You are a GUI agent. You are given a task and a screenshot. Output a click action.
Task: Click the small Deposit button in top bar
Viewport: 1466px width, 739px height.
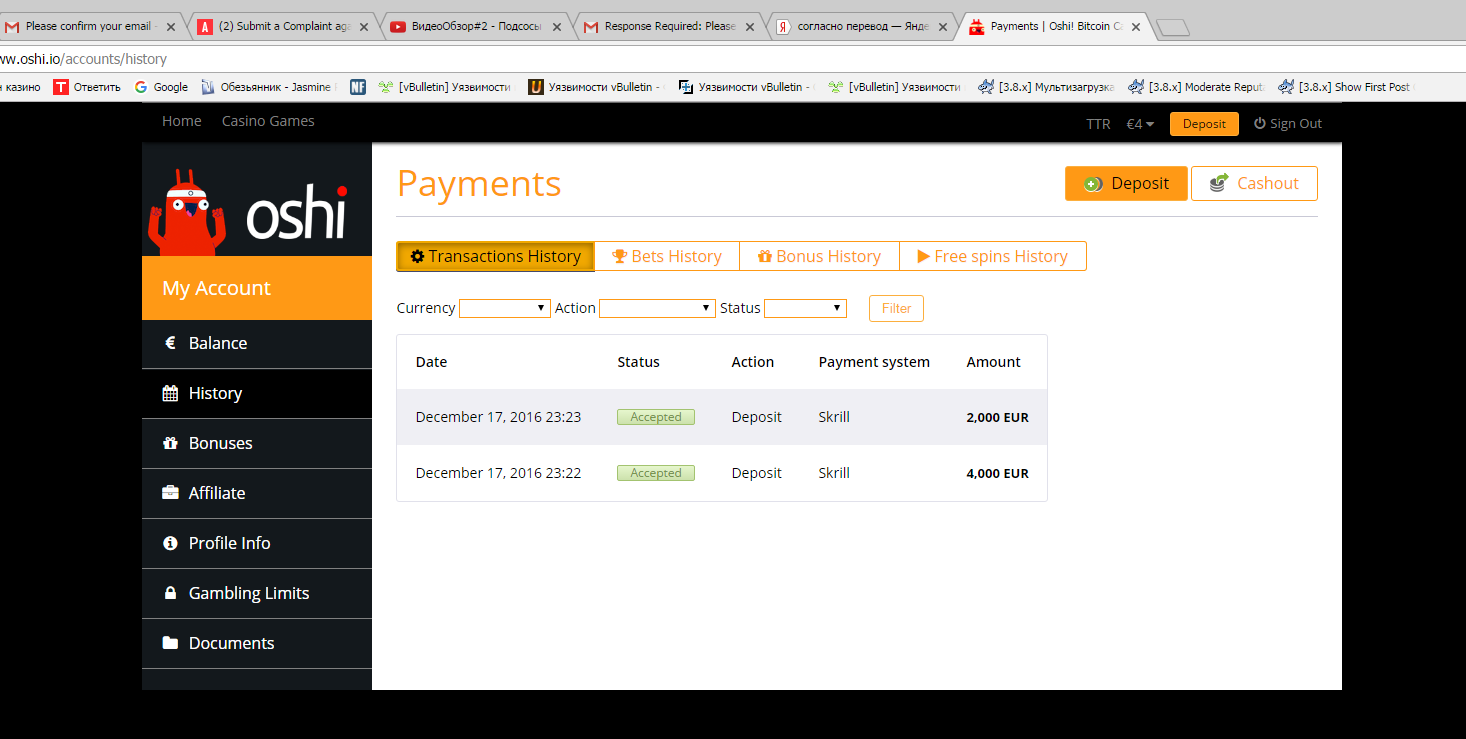point(1204,123)
